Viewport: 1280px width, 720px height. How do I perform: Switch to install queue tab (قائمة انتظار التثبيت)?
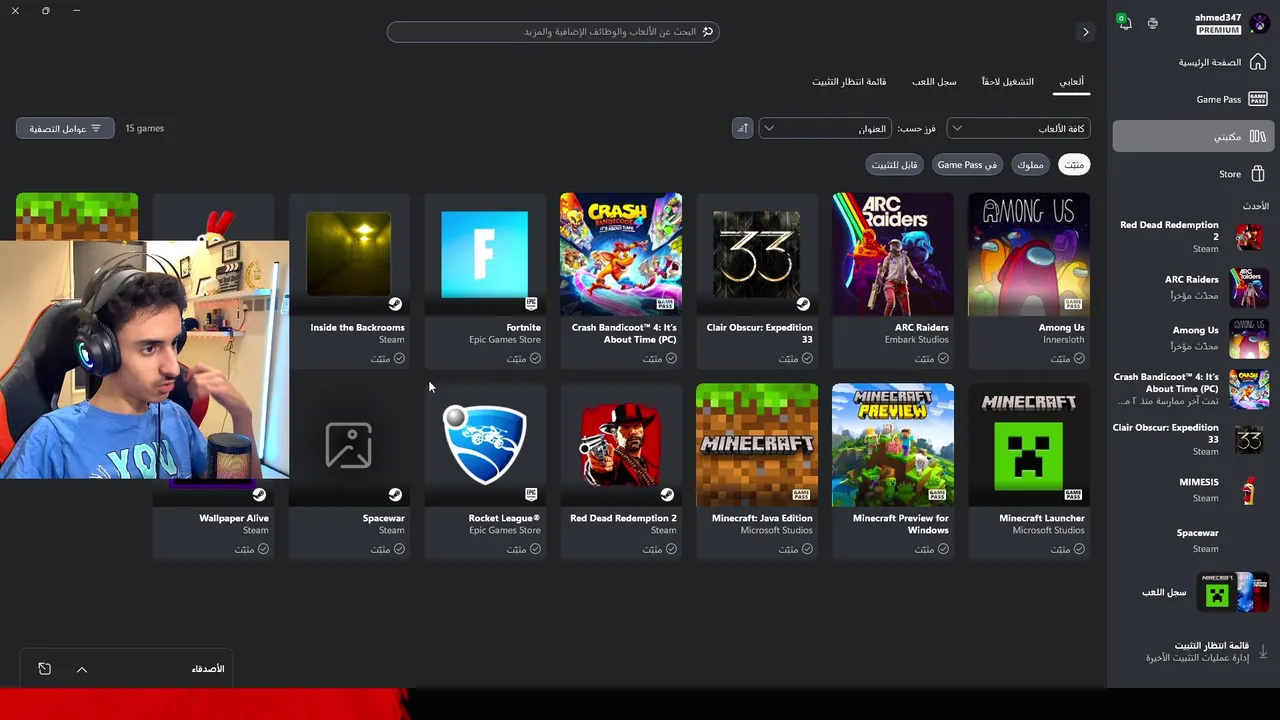pos(849,81)
